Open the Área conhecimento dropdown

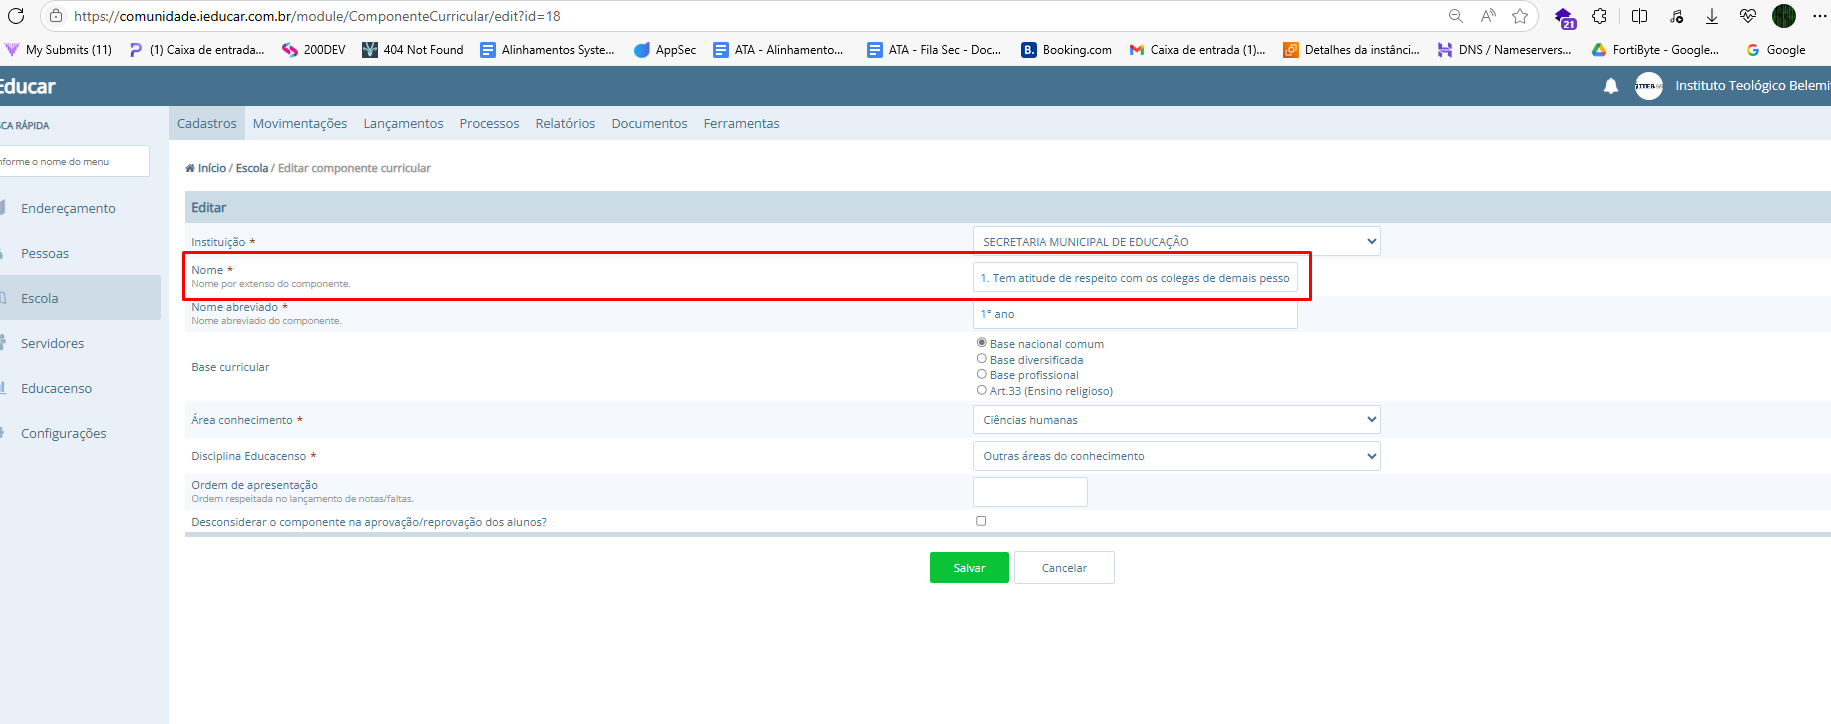[1176, 420]
